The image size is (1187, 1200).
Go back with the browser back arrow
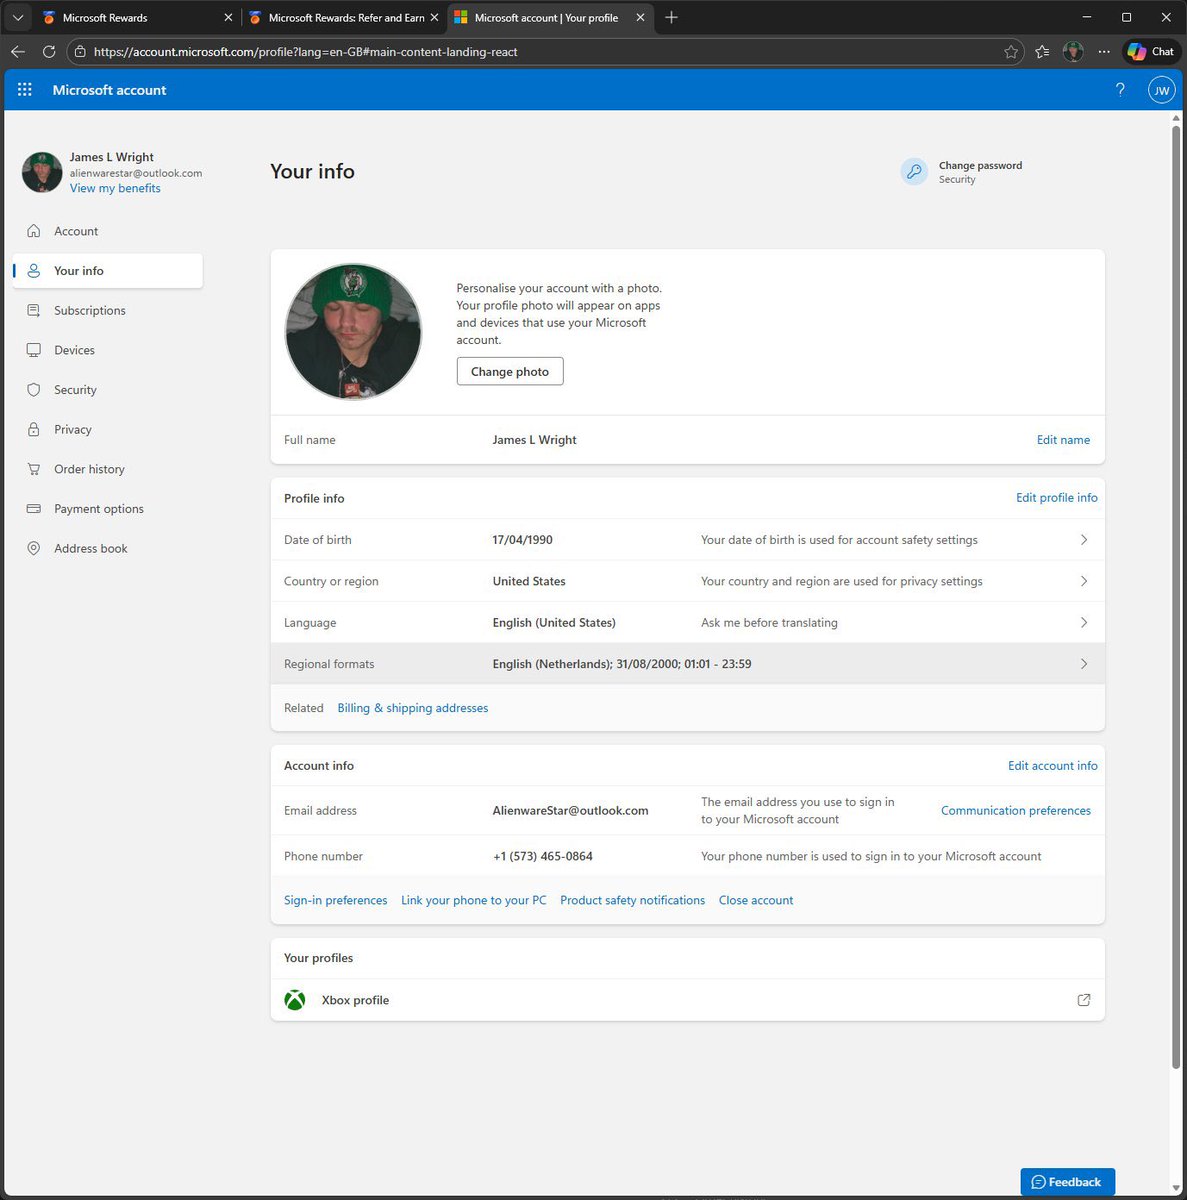coord(18,51)
